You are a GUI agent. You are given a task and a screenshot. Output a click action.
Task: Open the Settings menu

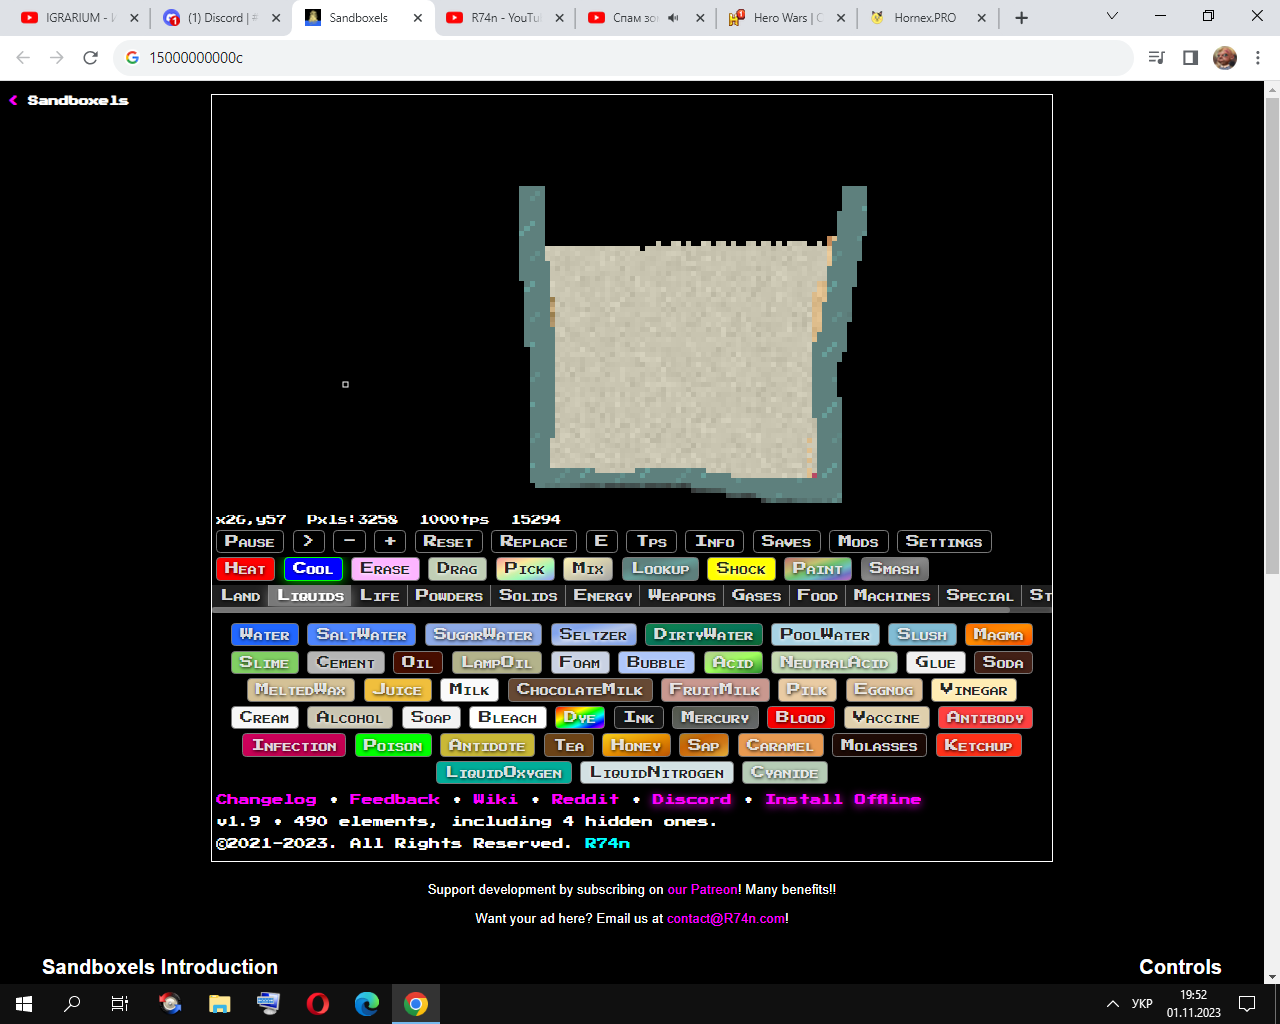point(944,542)
